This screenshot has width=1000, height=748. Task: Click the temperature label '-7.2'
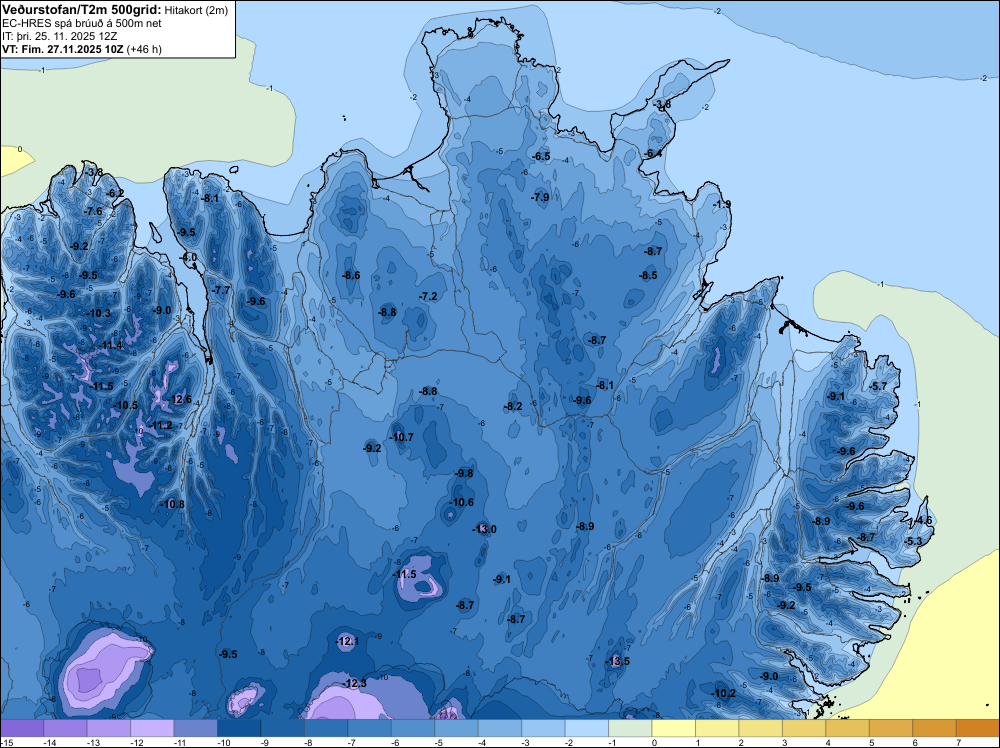click(429, 297)
